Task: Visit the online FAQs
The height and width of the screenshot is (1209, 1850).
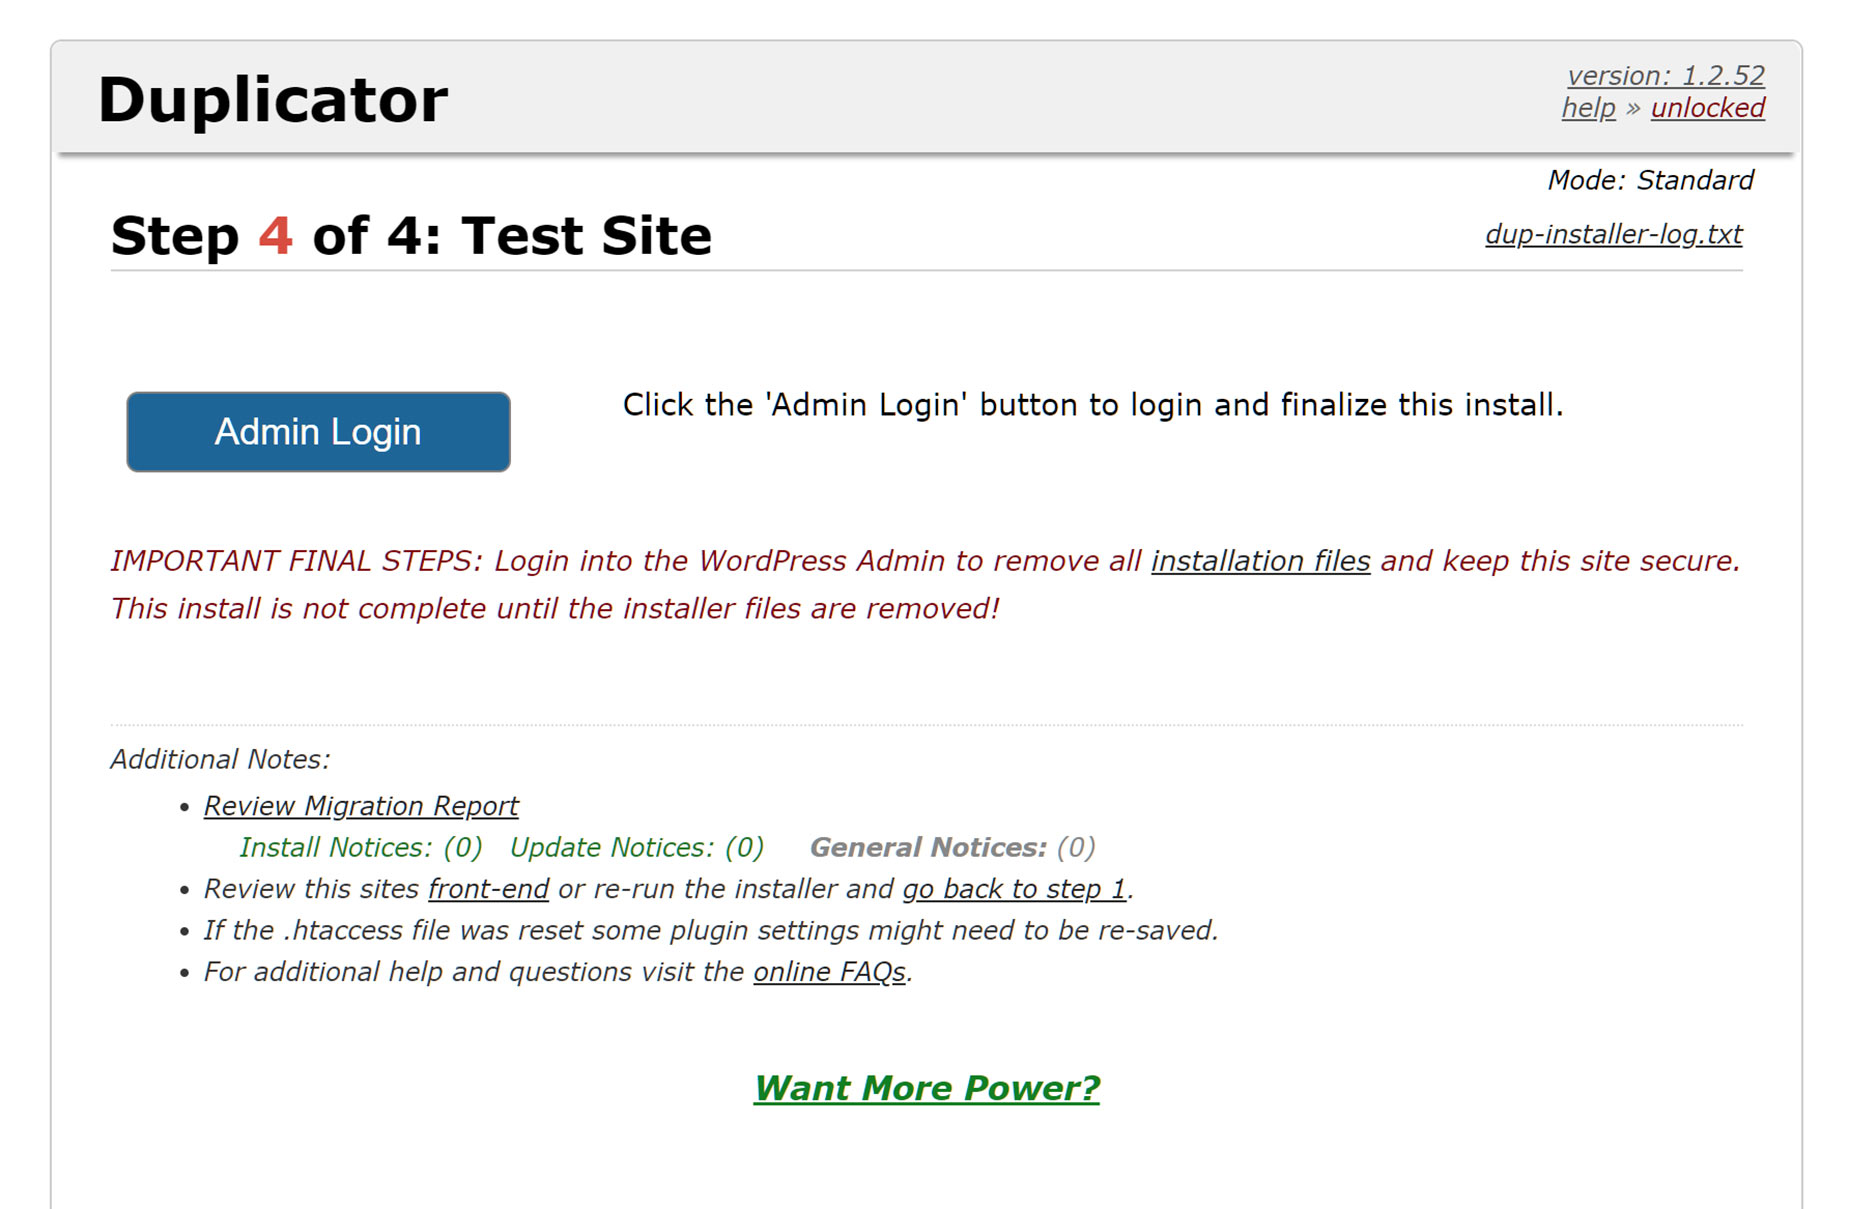Action: (830, 971)
